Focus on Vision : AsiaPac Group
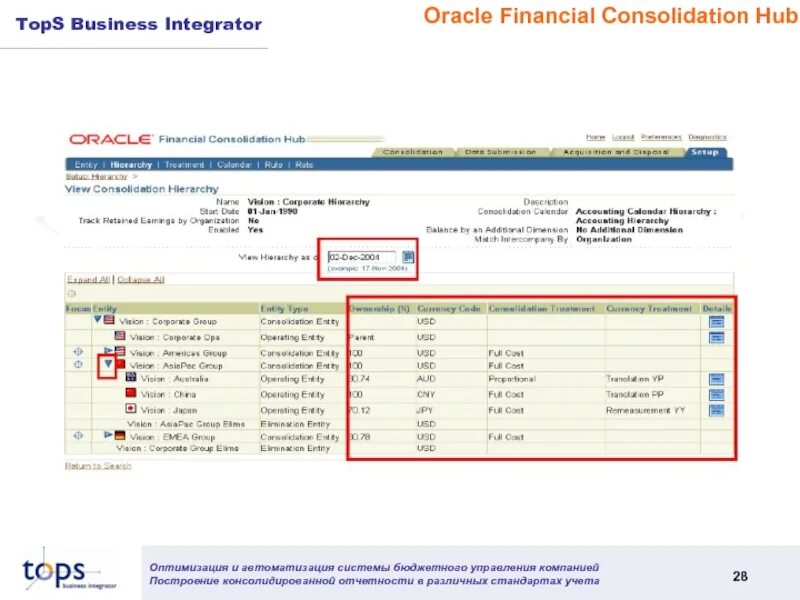800x600 pixels. pos(78,364)
